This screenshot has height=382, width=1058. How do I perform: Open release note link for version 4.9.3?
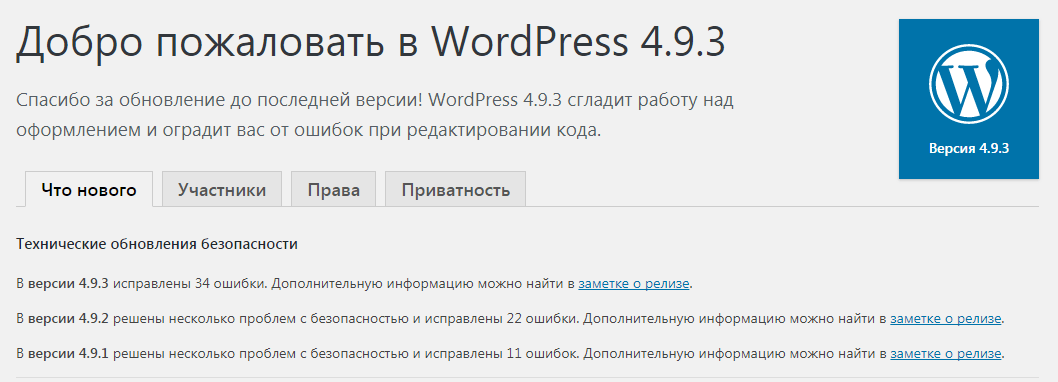[x=634, y=284]
